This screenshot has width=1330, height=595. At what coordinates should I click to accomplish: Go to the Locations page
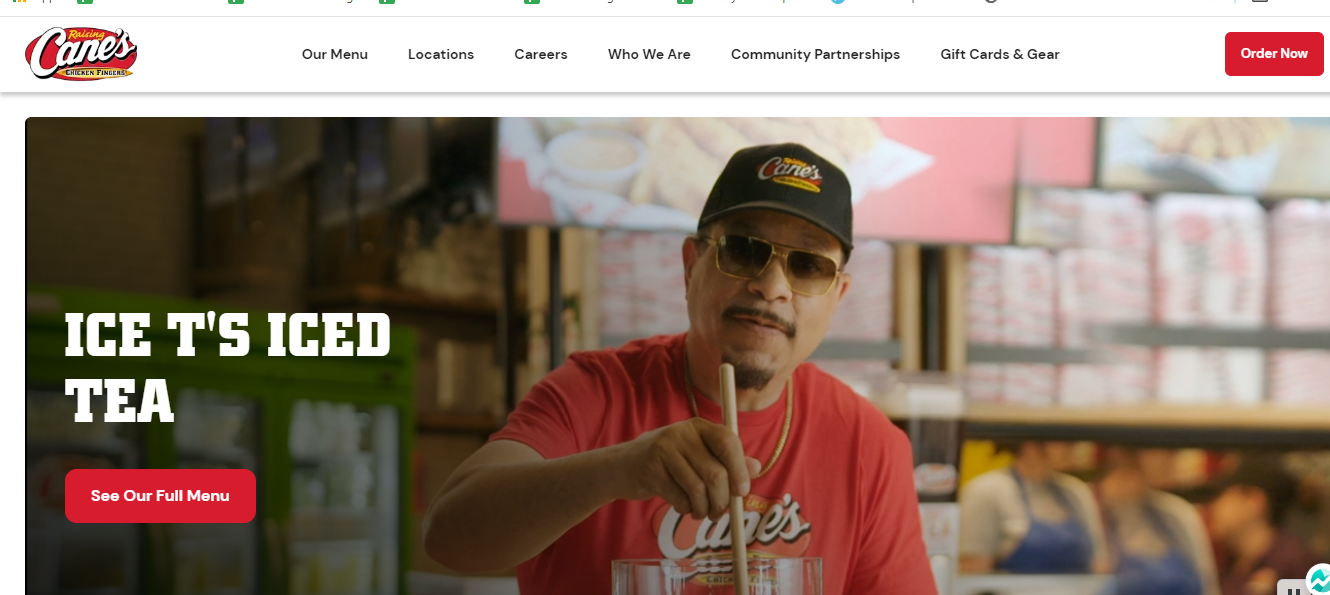pyautogui.click(x=441, y=54)
